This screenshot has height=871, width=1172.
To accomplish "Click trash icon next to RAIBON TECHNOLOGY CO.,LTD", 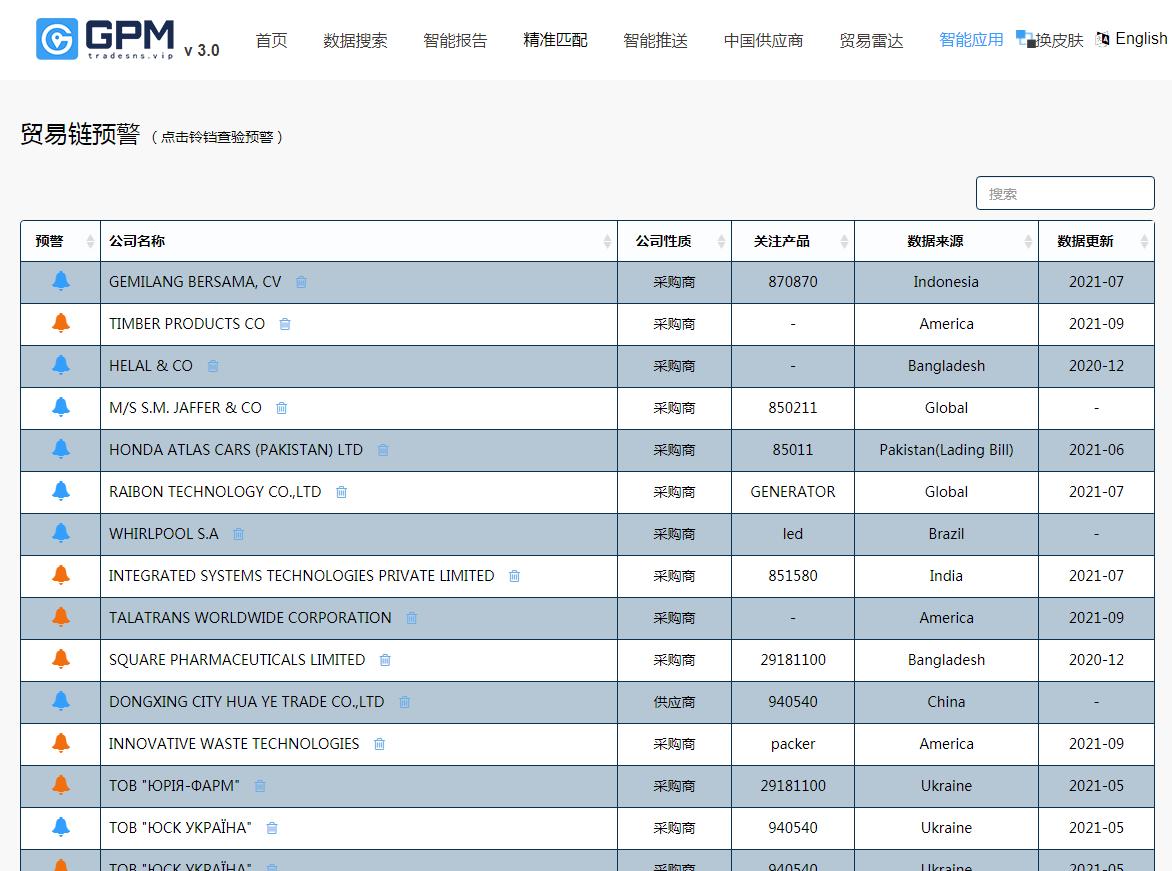I will pyautogui.click(x=342, y=491).
